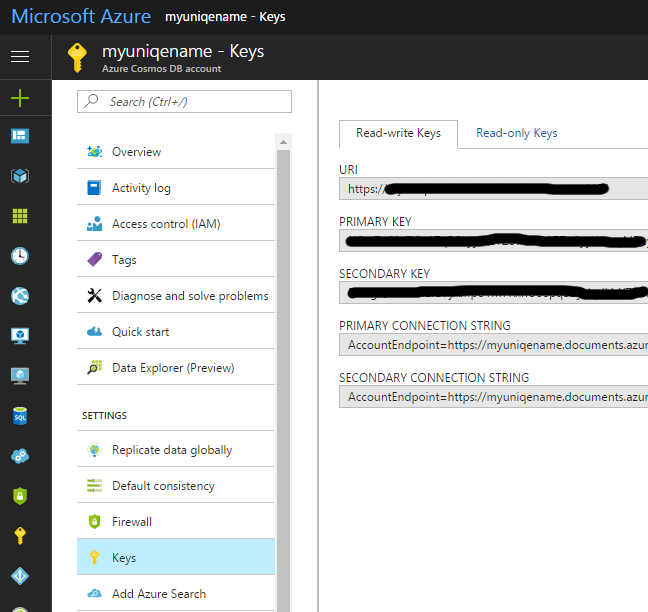Open the monitor with cube icon

click(x=20, y=336)
